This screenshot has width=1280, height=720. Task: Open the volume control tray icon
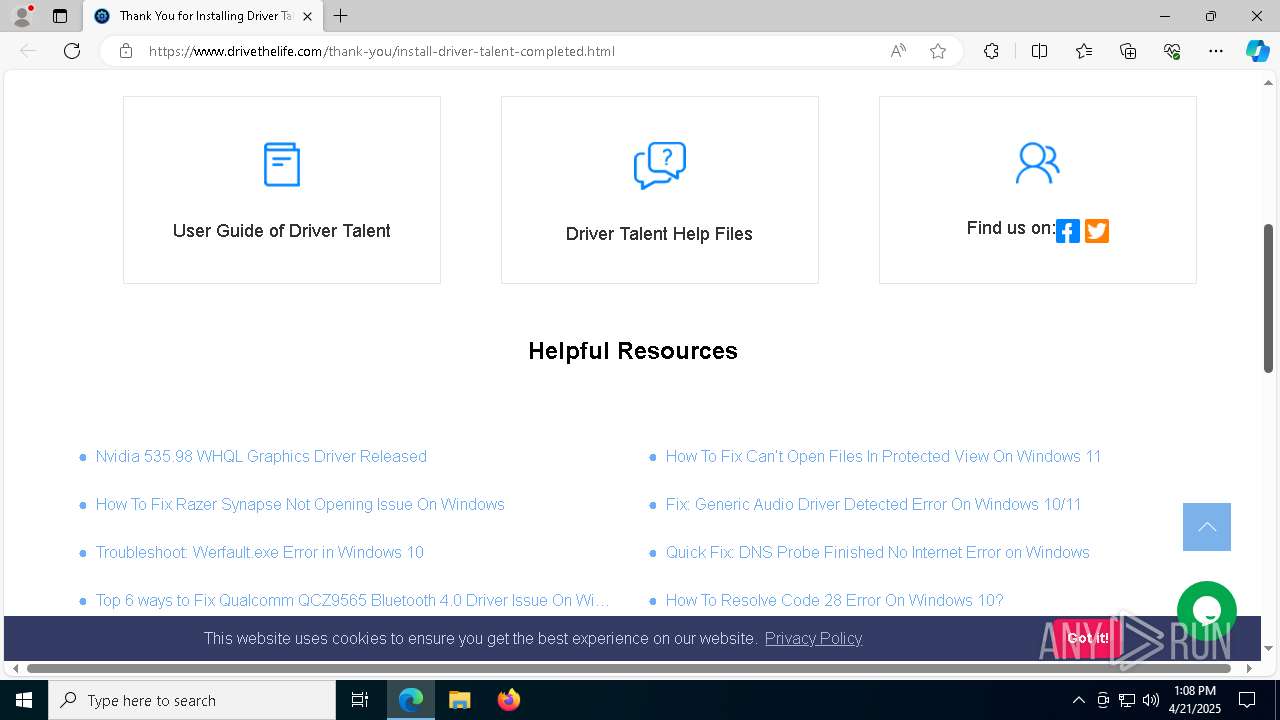1151,700
